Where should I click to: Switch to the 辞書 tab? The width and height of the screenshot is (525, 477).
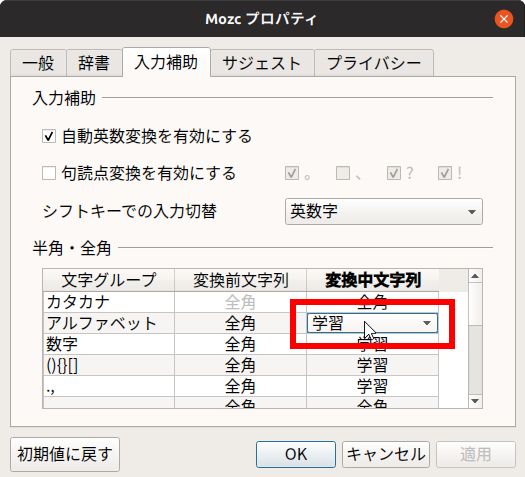94,63
